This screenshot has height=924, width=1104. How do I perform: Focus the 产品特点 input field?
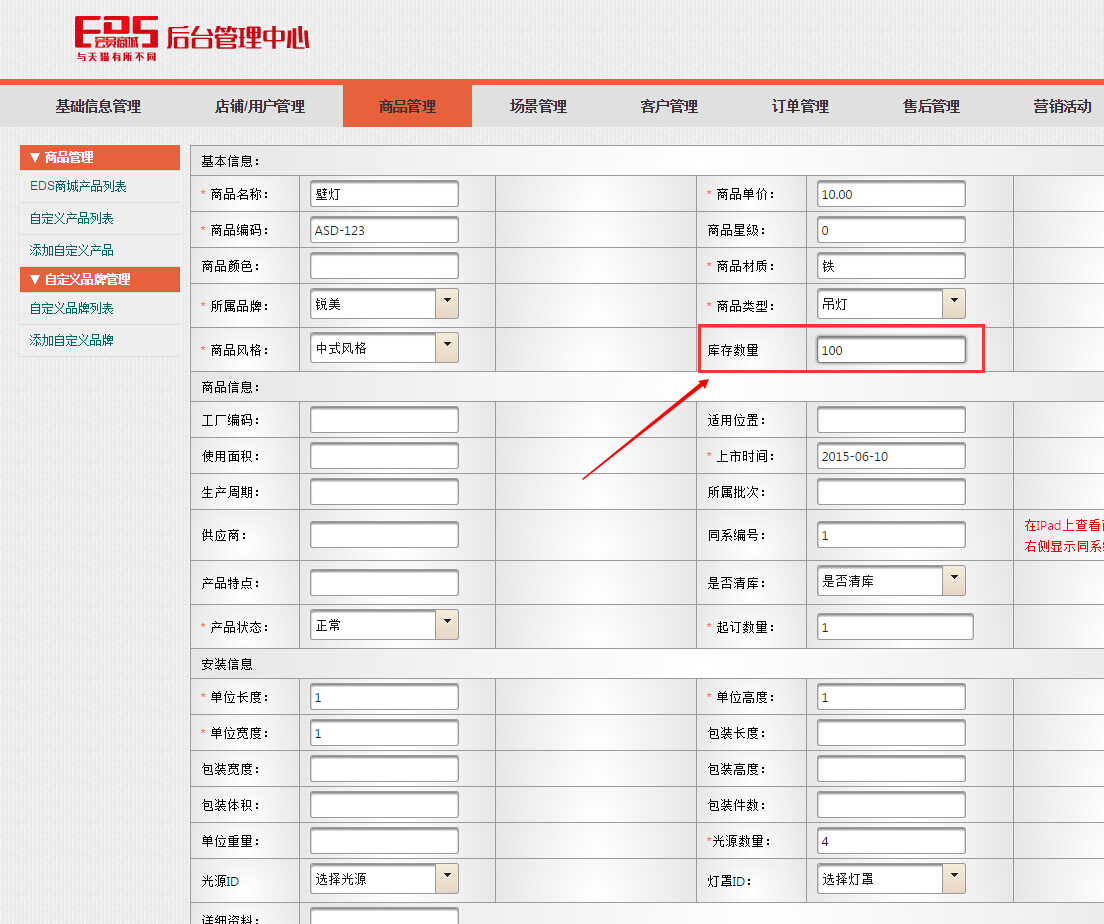coord(384,582)
